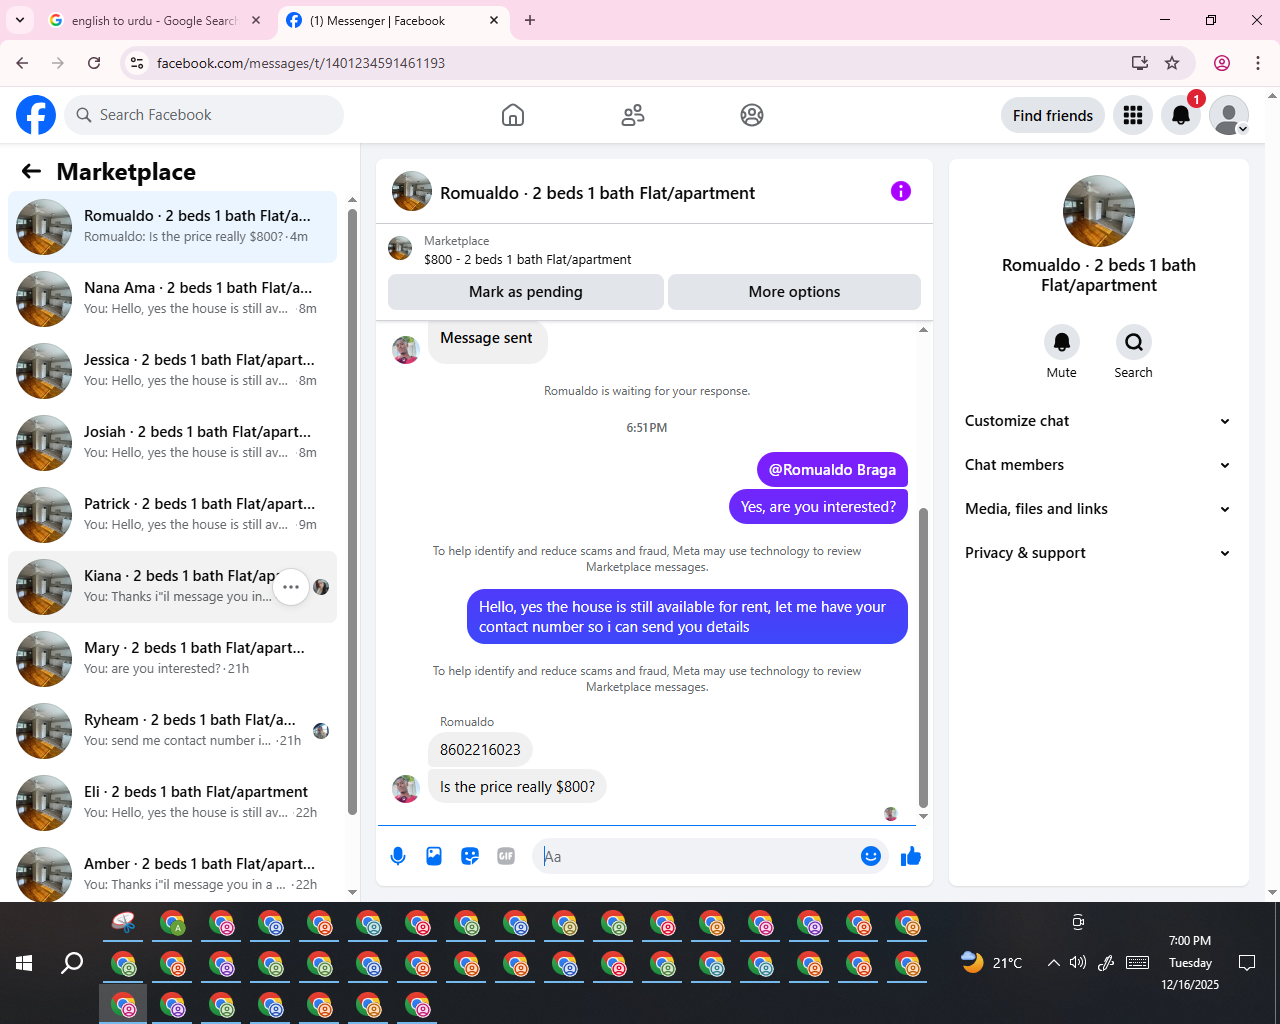Open Amber conversation
The height and width of the screenshot is (1024, 1280).
[x=172, y=873]
